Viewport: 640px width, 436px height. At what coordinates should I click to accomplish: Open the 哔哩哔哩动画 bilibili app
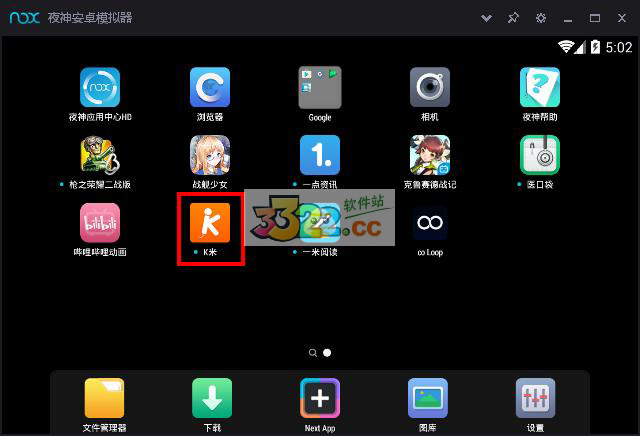point(100,223)
